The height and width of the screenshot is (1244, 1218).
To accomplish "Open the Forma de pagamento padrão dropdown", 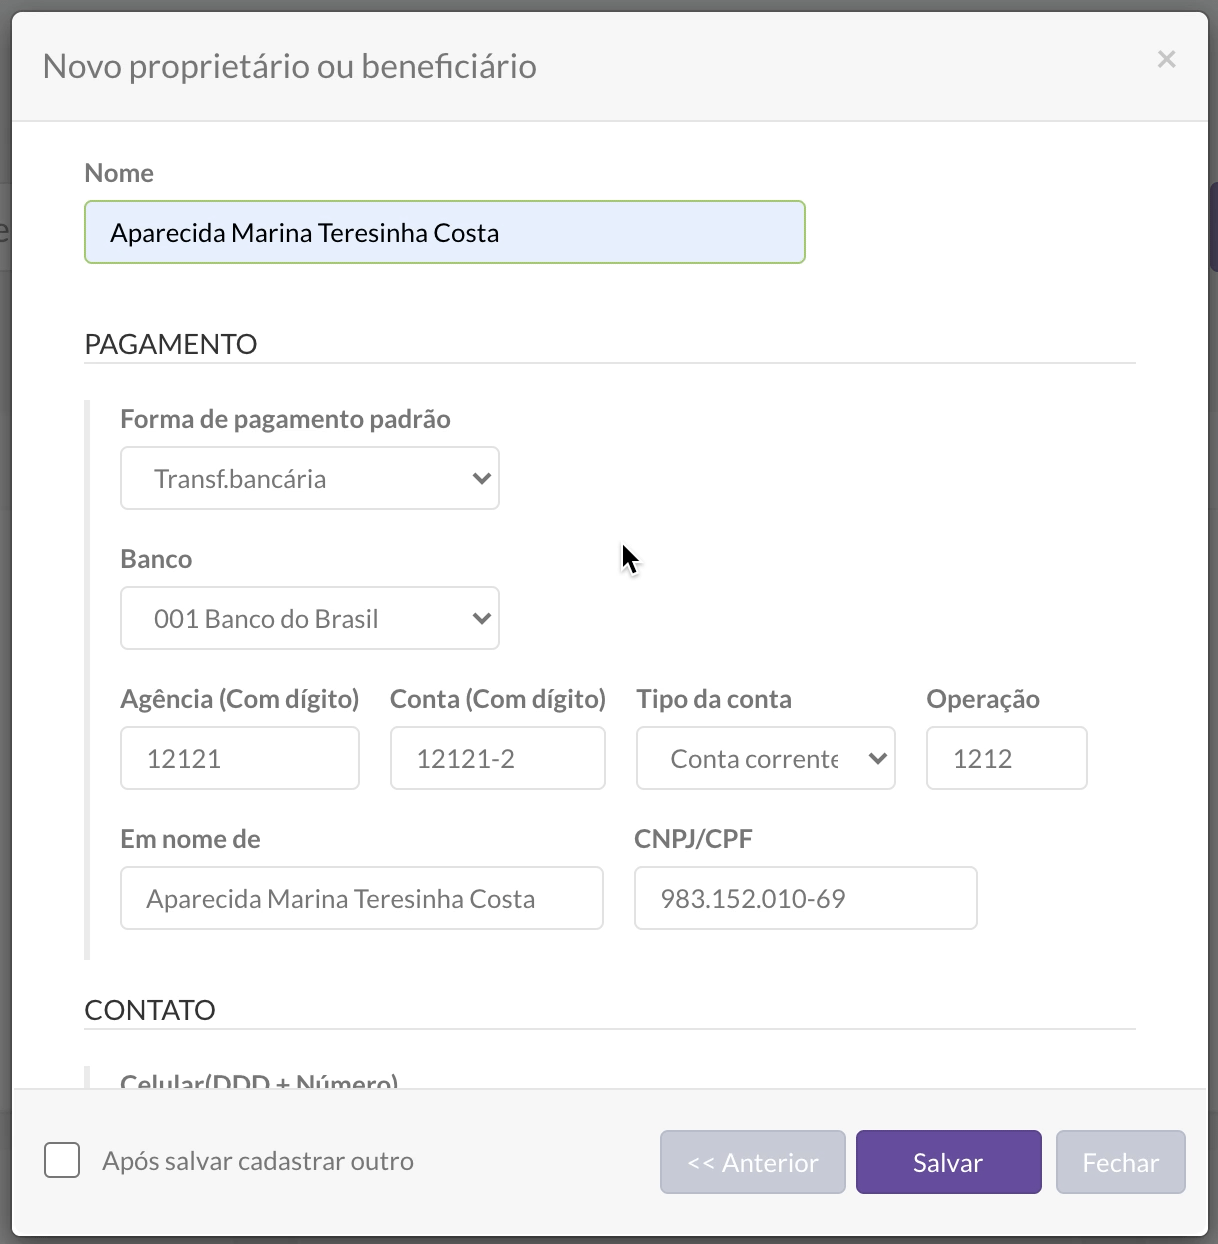I will pos(309,479).
